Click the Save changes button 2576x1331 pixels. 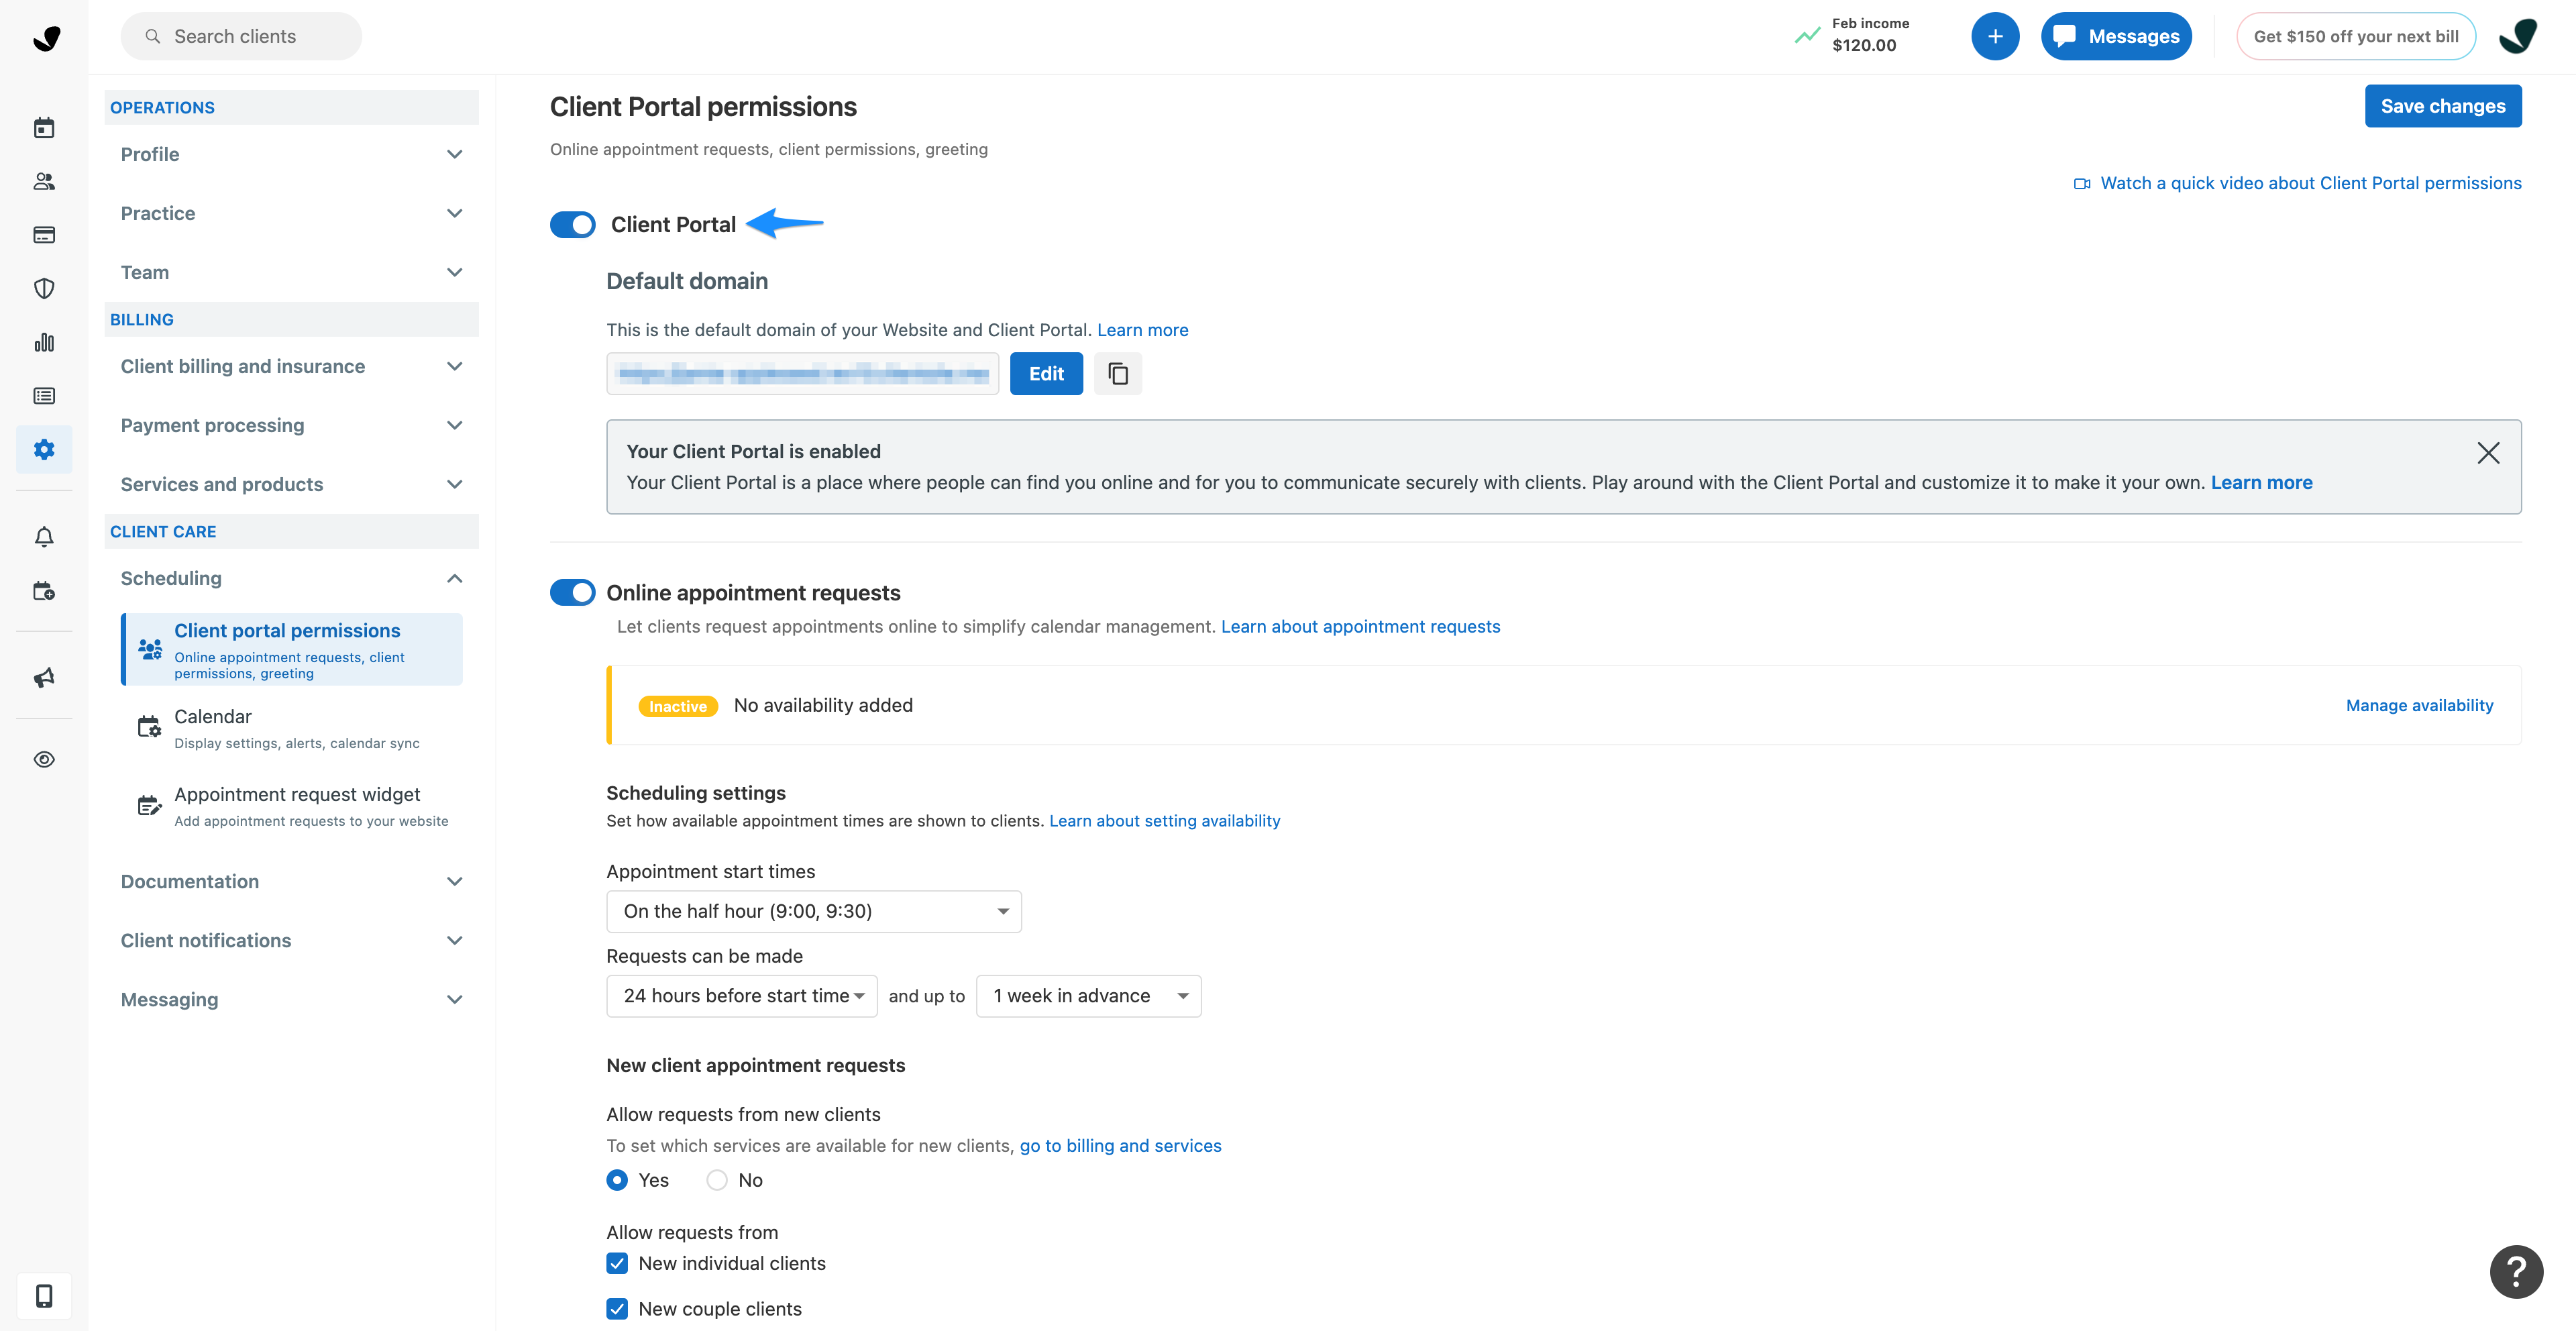2443,106
